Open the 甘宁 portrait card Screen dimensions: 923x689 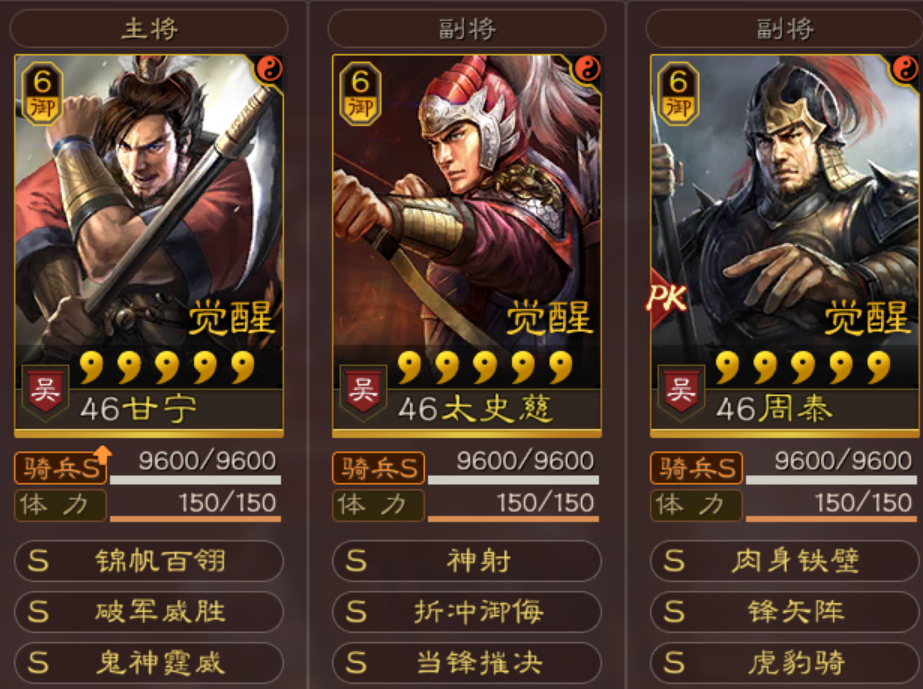coord(149,245)
